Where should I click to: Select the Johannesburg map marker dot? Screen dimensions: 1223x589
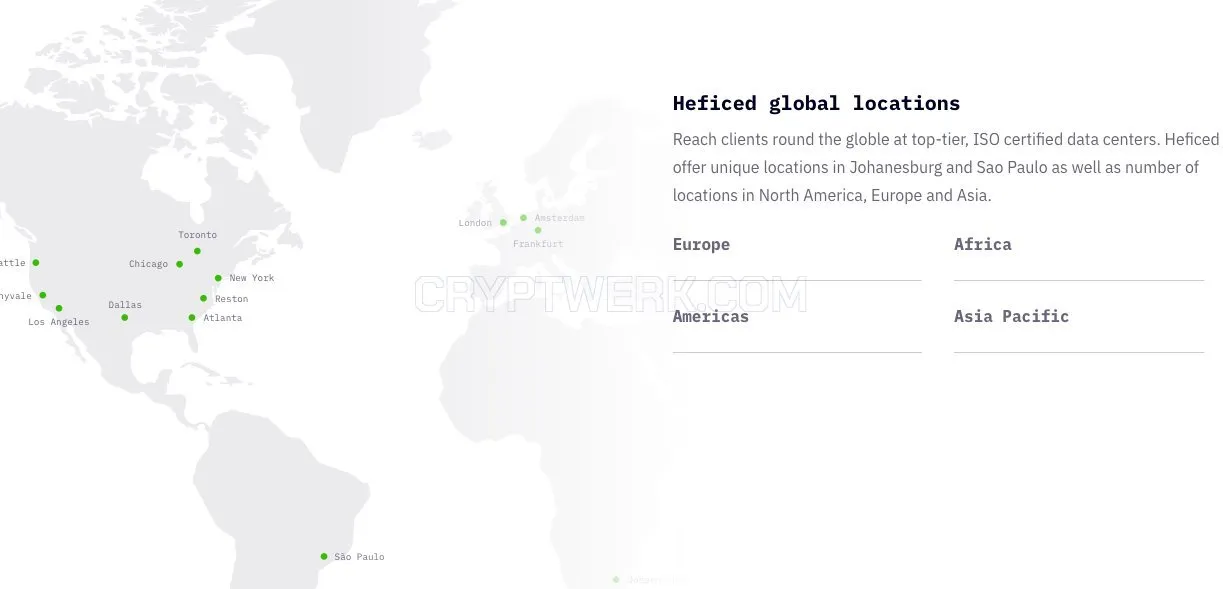(x=616, y=579)
